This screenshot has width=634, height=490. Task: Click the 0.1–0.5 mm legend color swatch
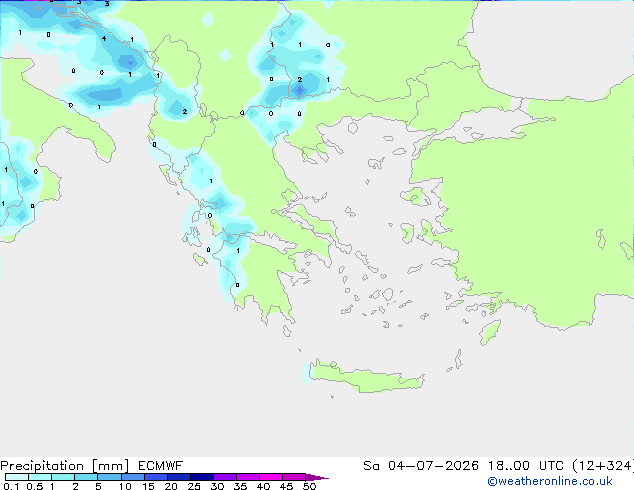[17, 477]
